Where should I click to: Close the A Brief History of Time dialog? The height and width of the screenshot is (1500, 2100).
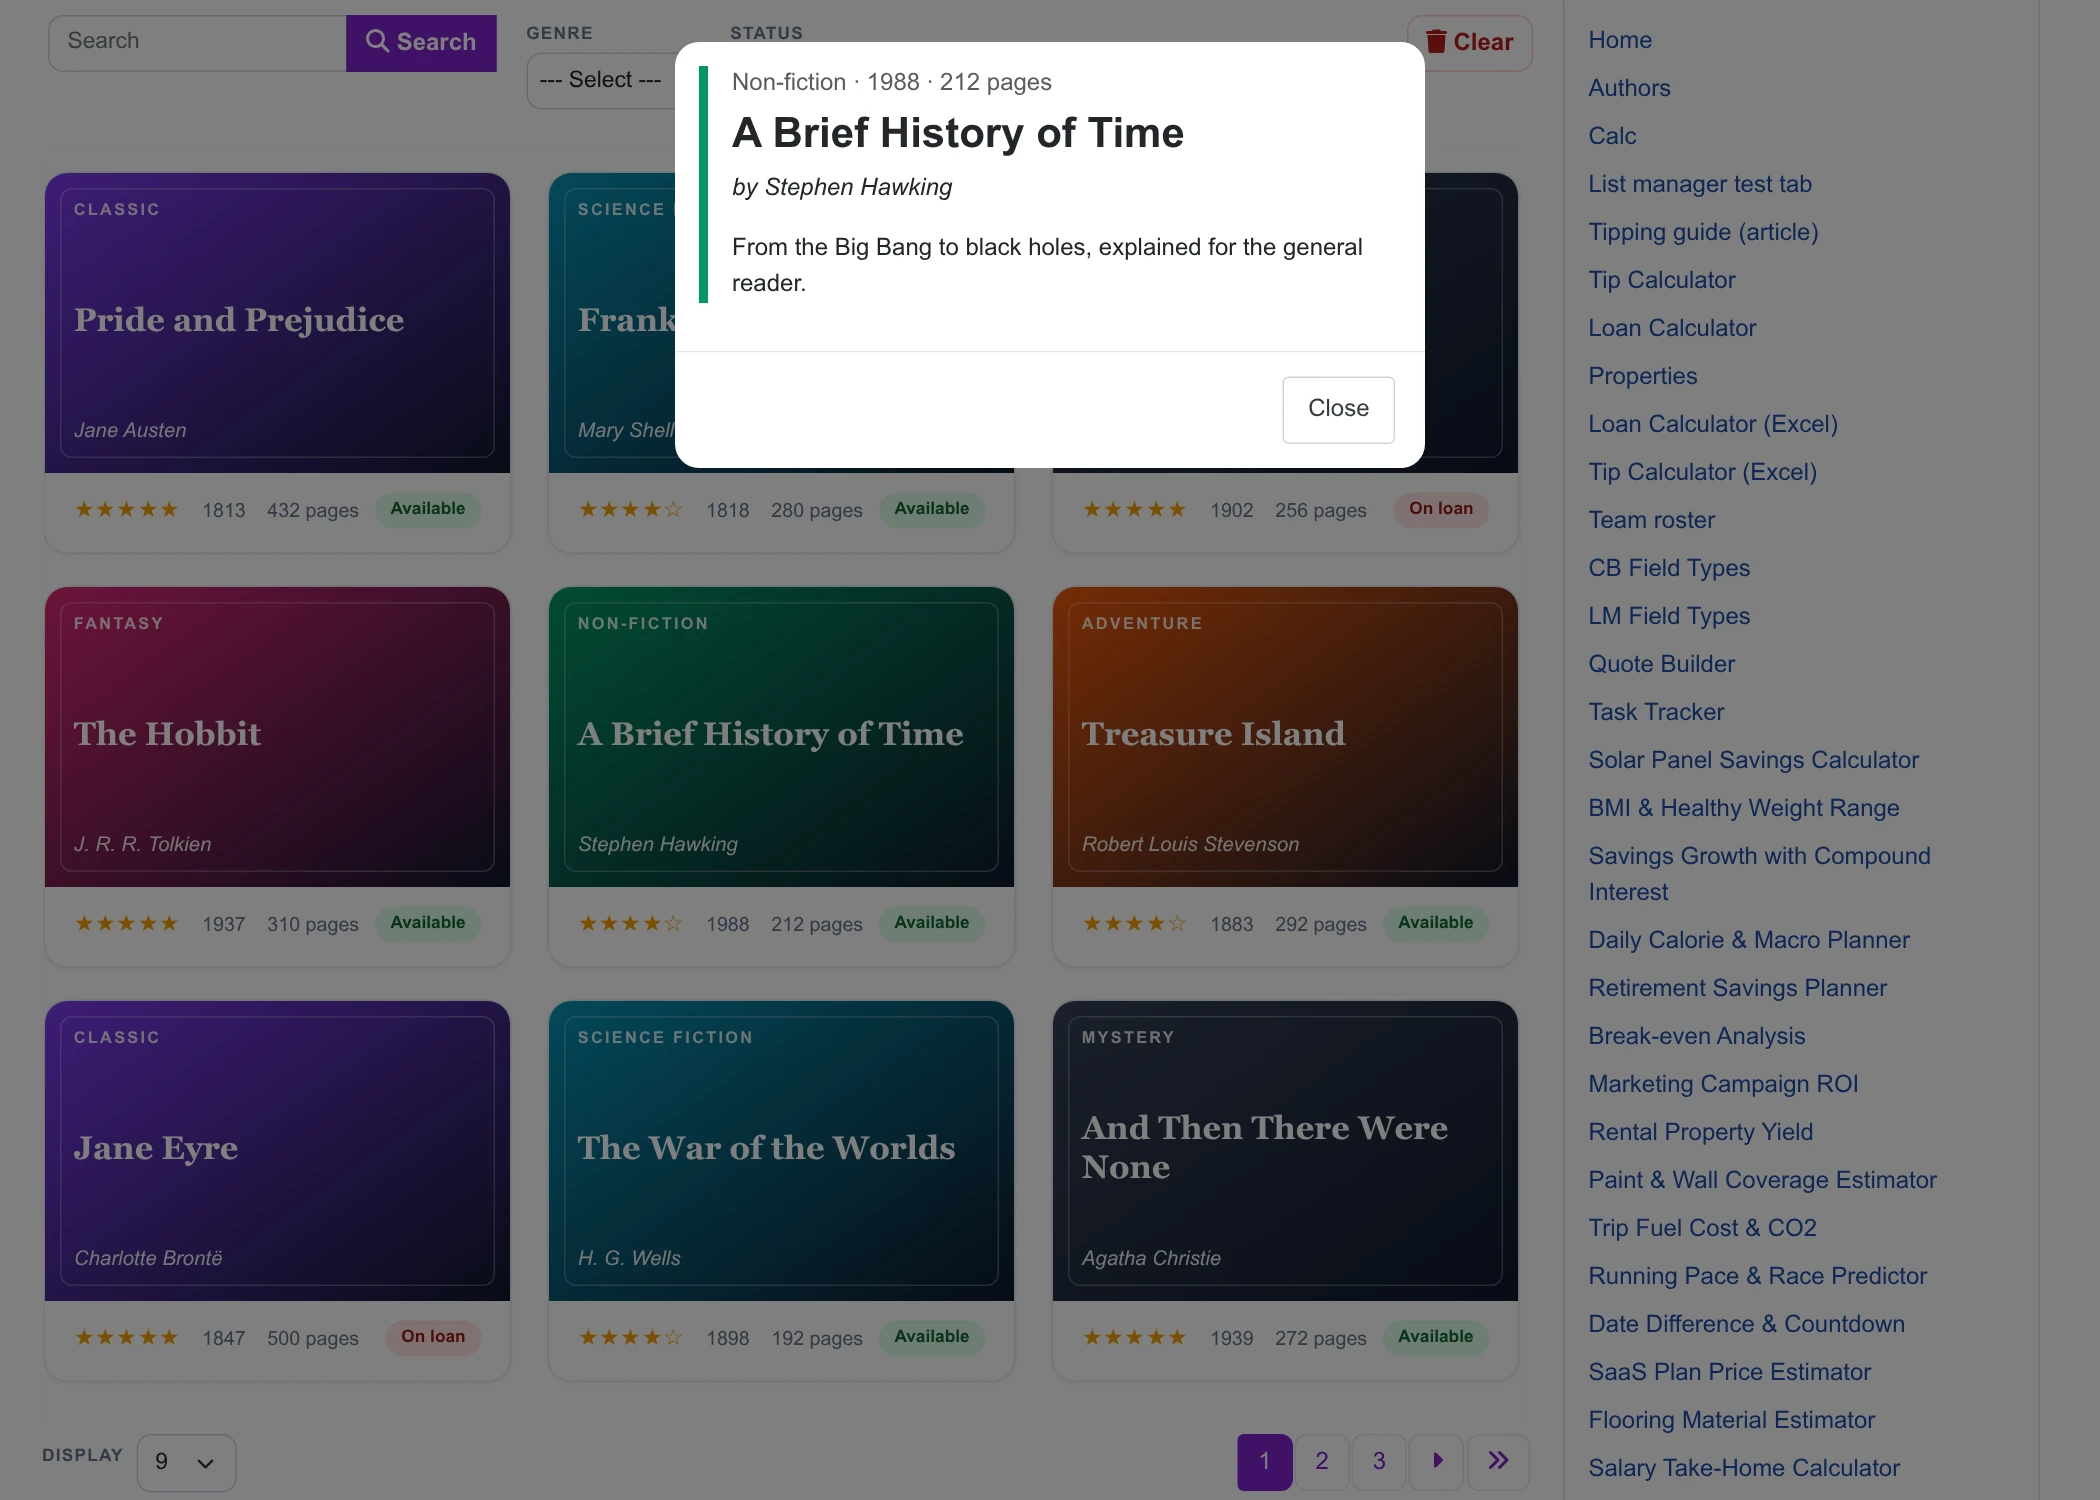pos(1338,409)
